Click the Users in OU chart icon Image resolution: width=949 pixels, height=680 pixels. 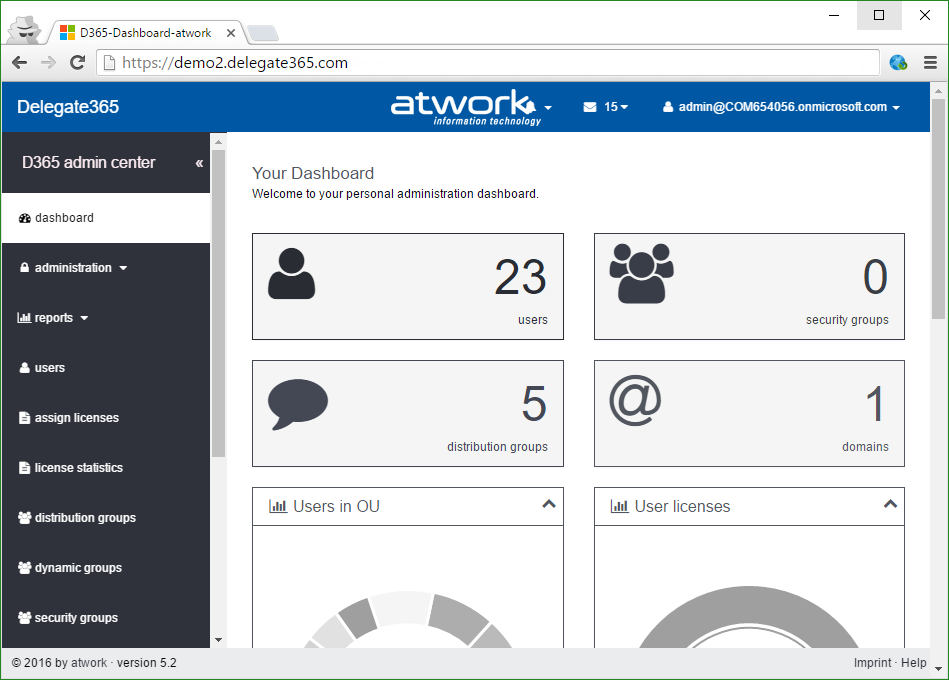pos(278,506)
